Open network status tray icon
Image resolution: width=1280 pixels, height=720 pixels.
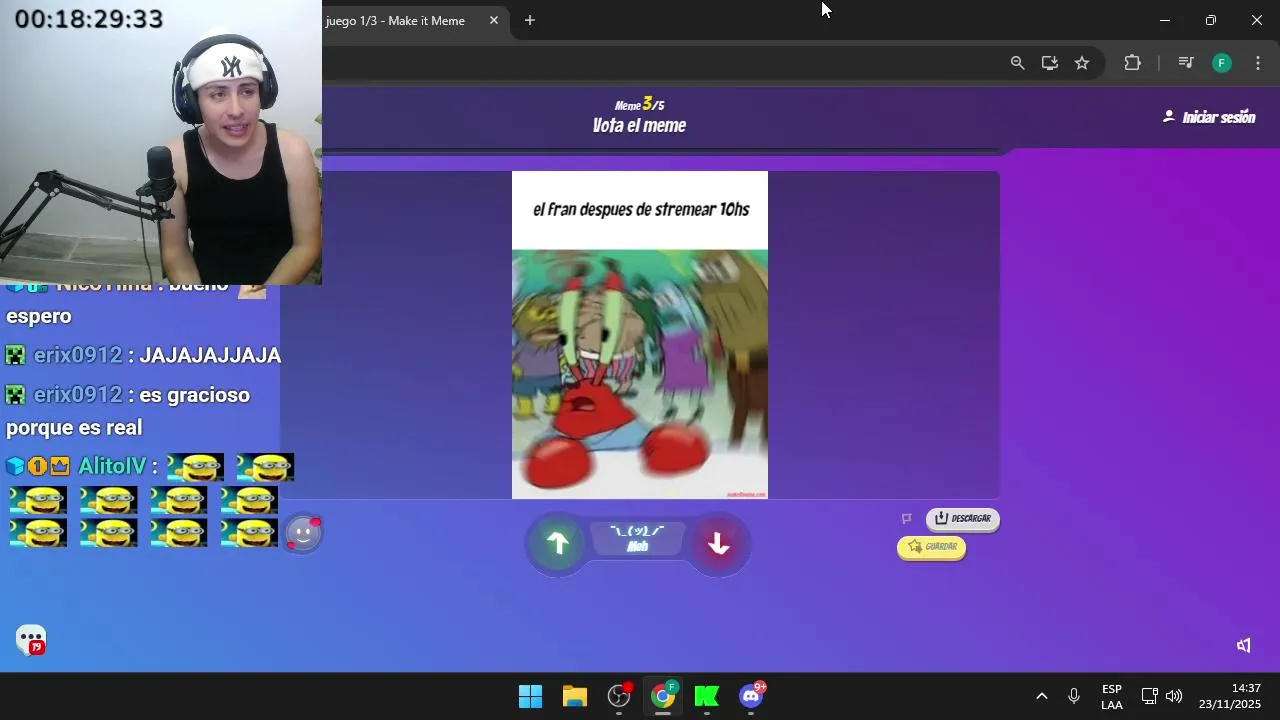pyautogui.click(x=1149, y=696)
